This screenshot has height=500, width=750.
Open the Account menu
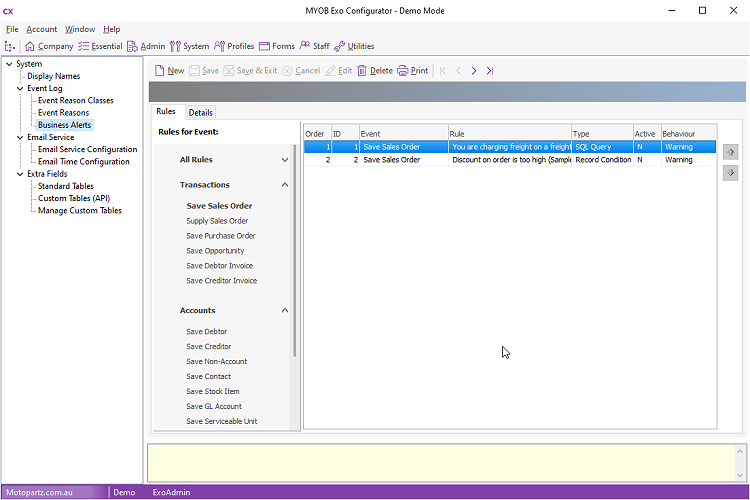[42, 29]
